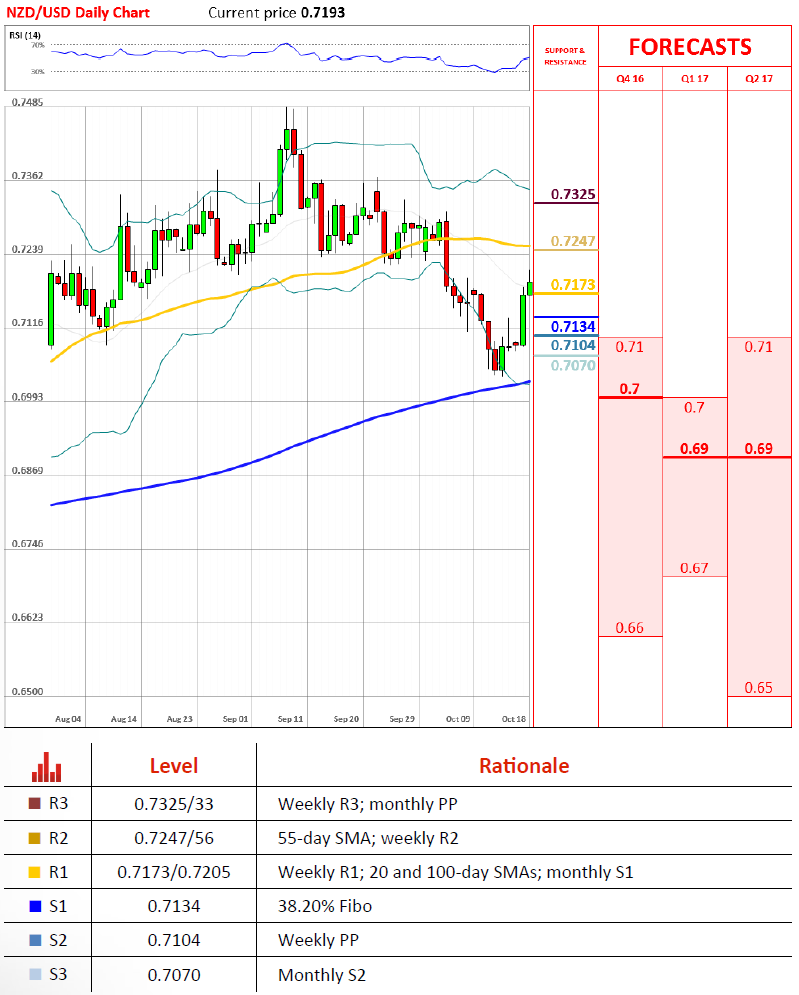Viewport: 799px width, 995px height.
Task: Click the S3 light blue color swatch
Action: (35, 974)
